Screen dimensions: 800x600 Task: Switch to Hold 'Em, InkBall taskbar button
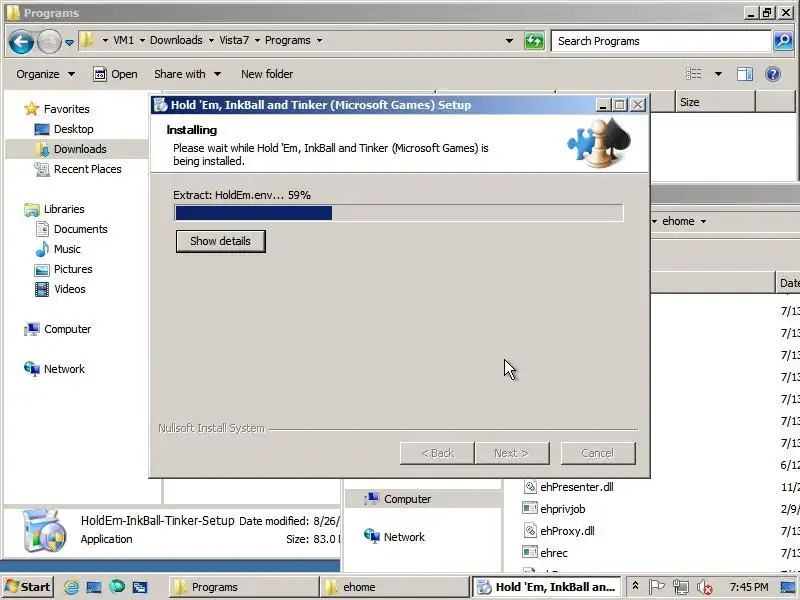pyautogui.click(x=546, y=587)
